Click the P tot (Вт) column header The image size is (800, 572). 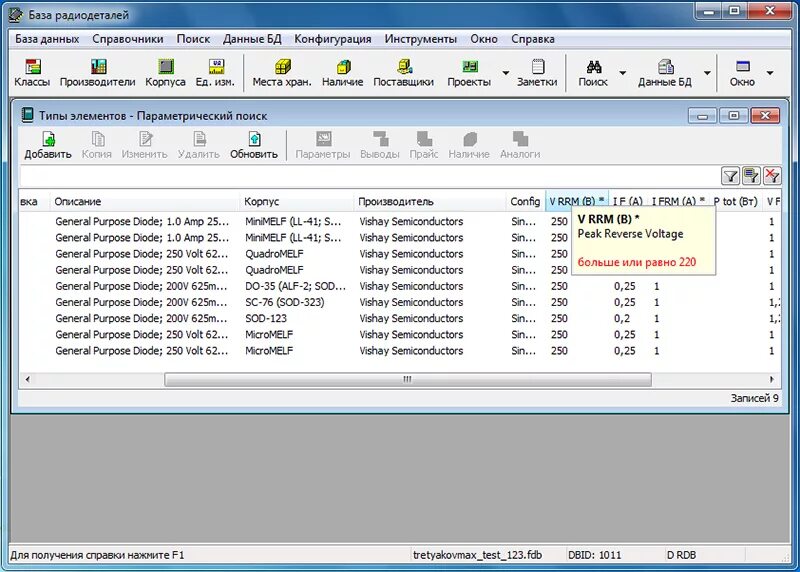pos(736,202)
